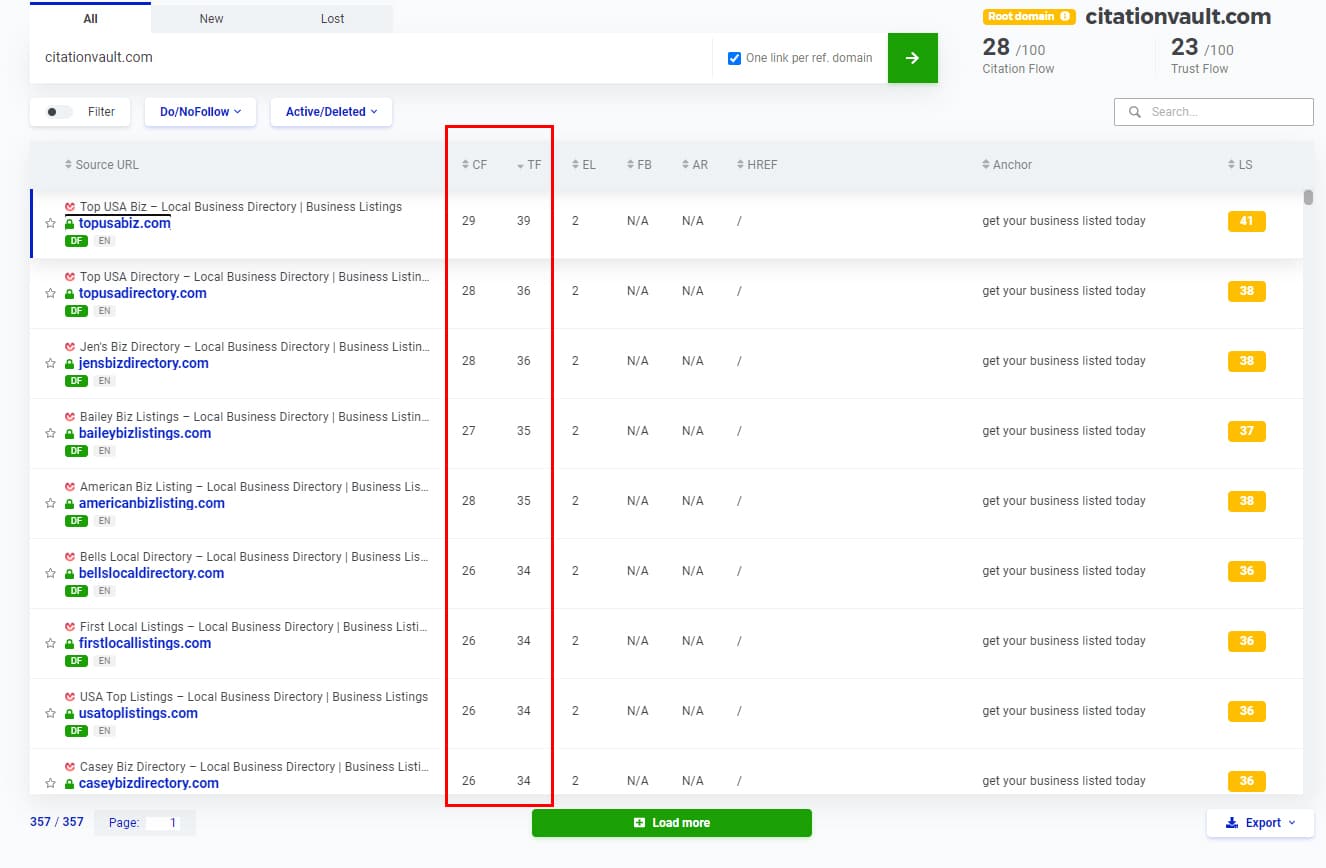
Task: Expand the Active/Deleted dropdown
Action: click(x=331, y=112)
